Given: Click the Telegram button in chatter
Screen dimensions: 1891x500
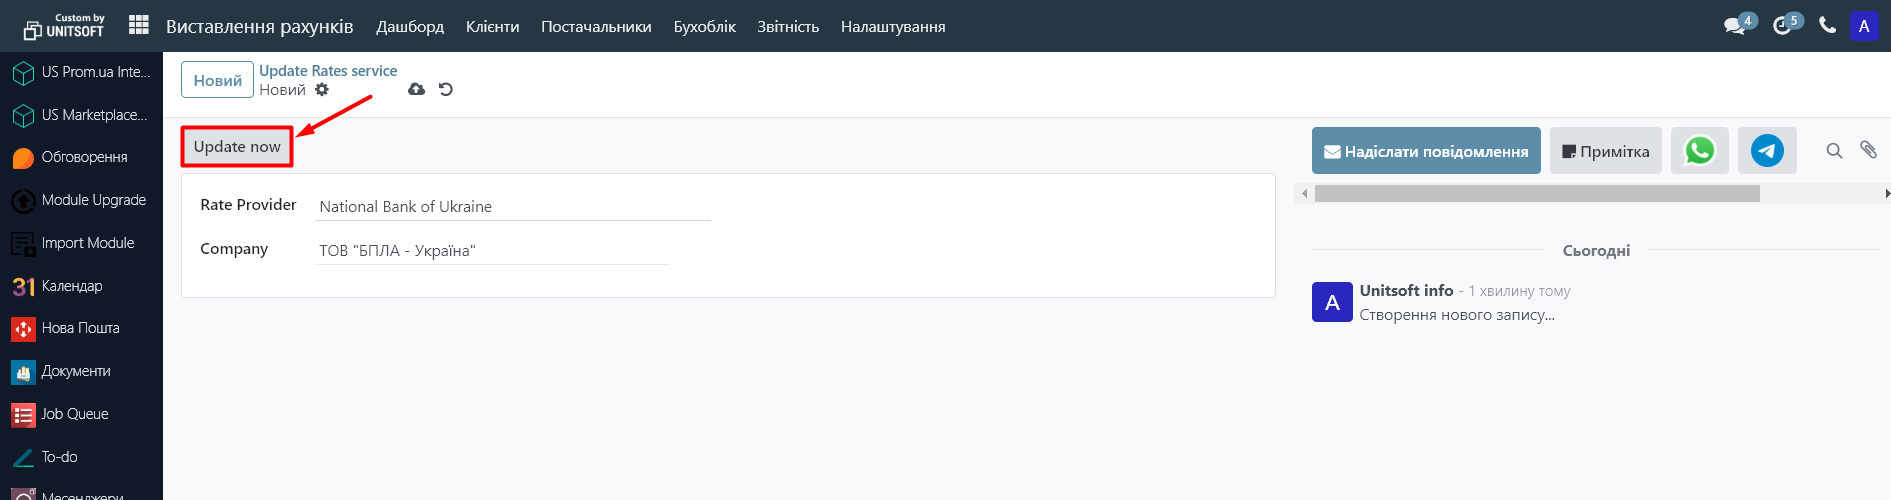Looking at the screenshot, I should [1767, 151].
